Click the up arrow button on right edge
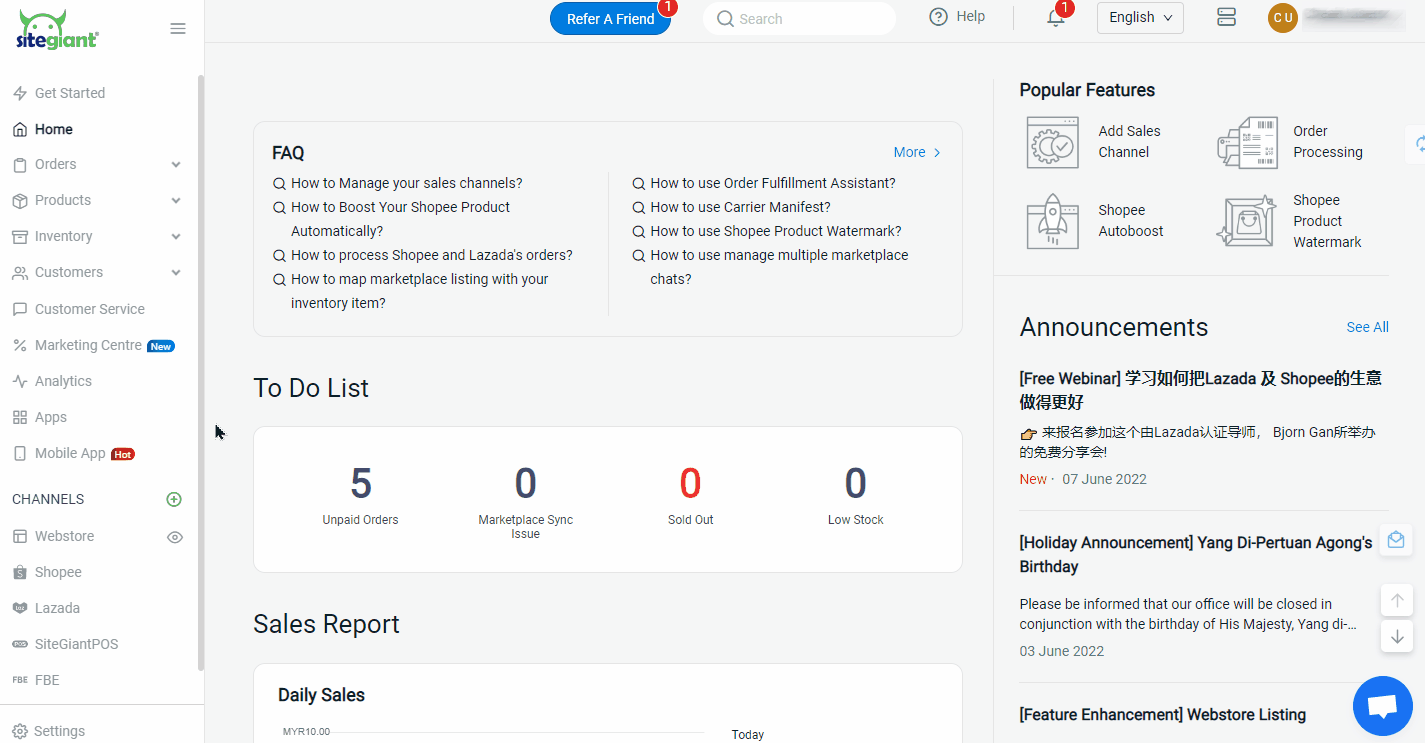The height and width of the screenshot is (743, 1425). [x=1397, y=601]
